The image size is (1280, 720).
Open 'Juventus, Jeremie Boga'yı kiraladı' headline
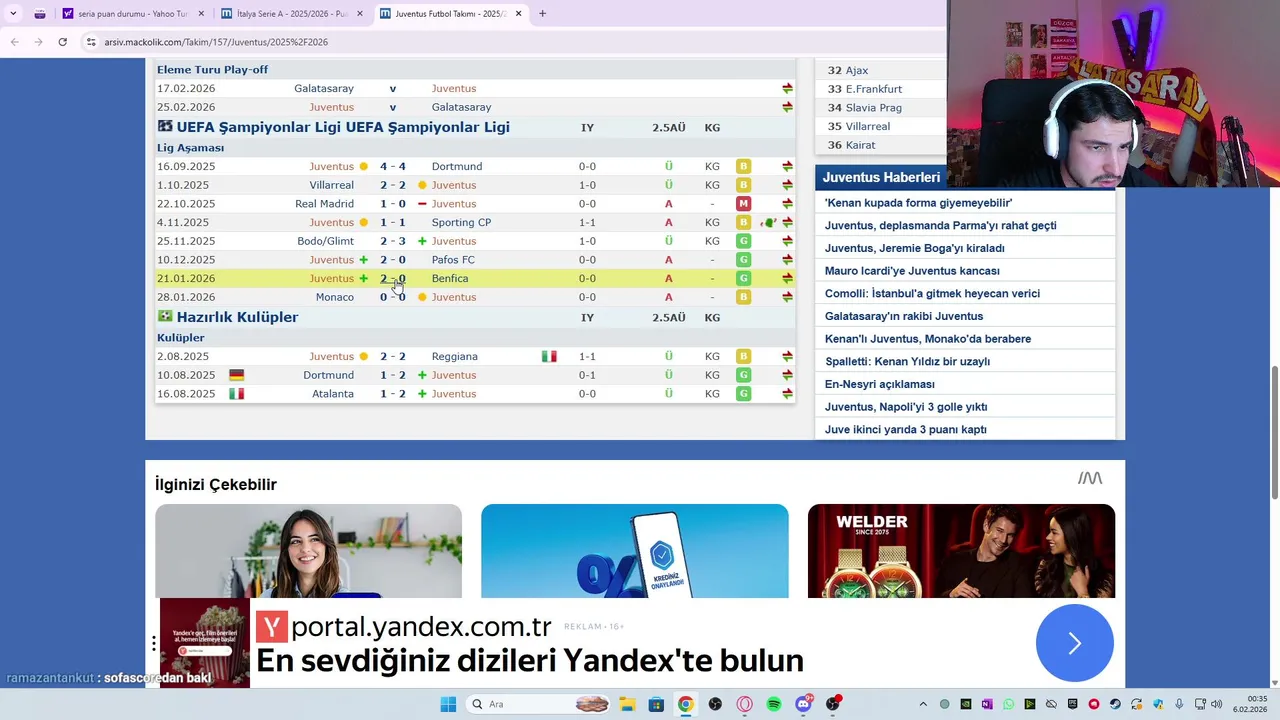point(915,248)
